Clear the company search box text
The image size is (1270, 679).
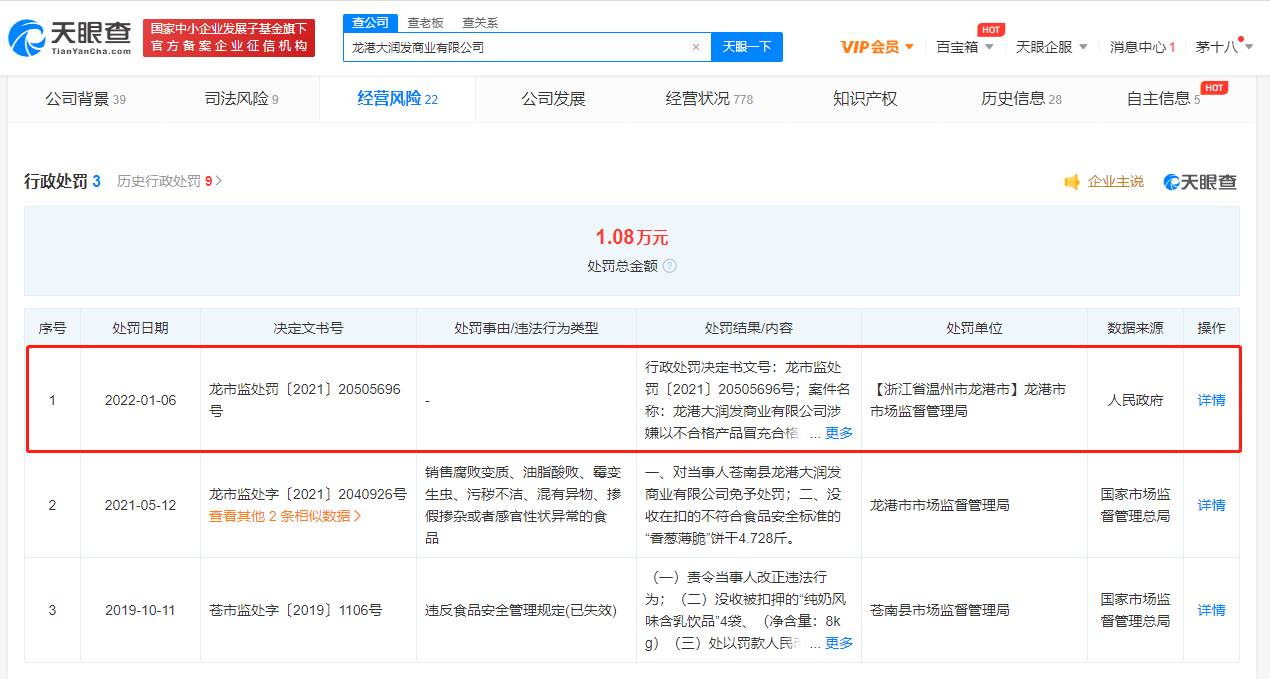click(696, 47)
